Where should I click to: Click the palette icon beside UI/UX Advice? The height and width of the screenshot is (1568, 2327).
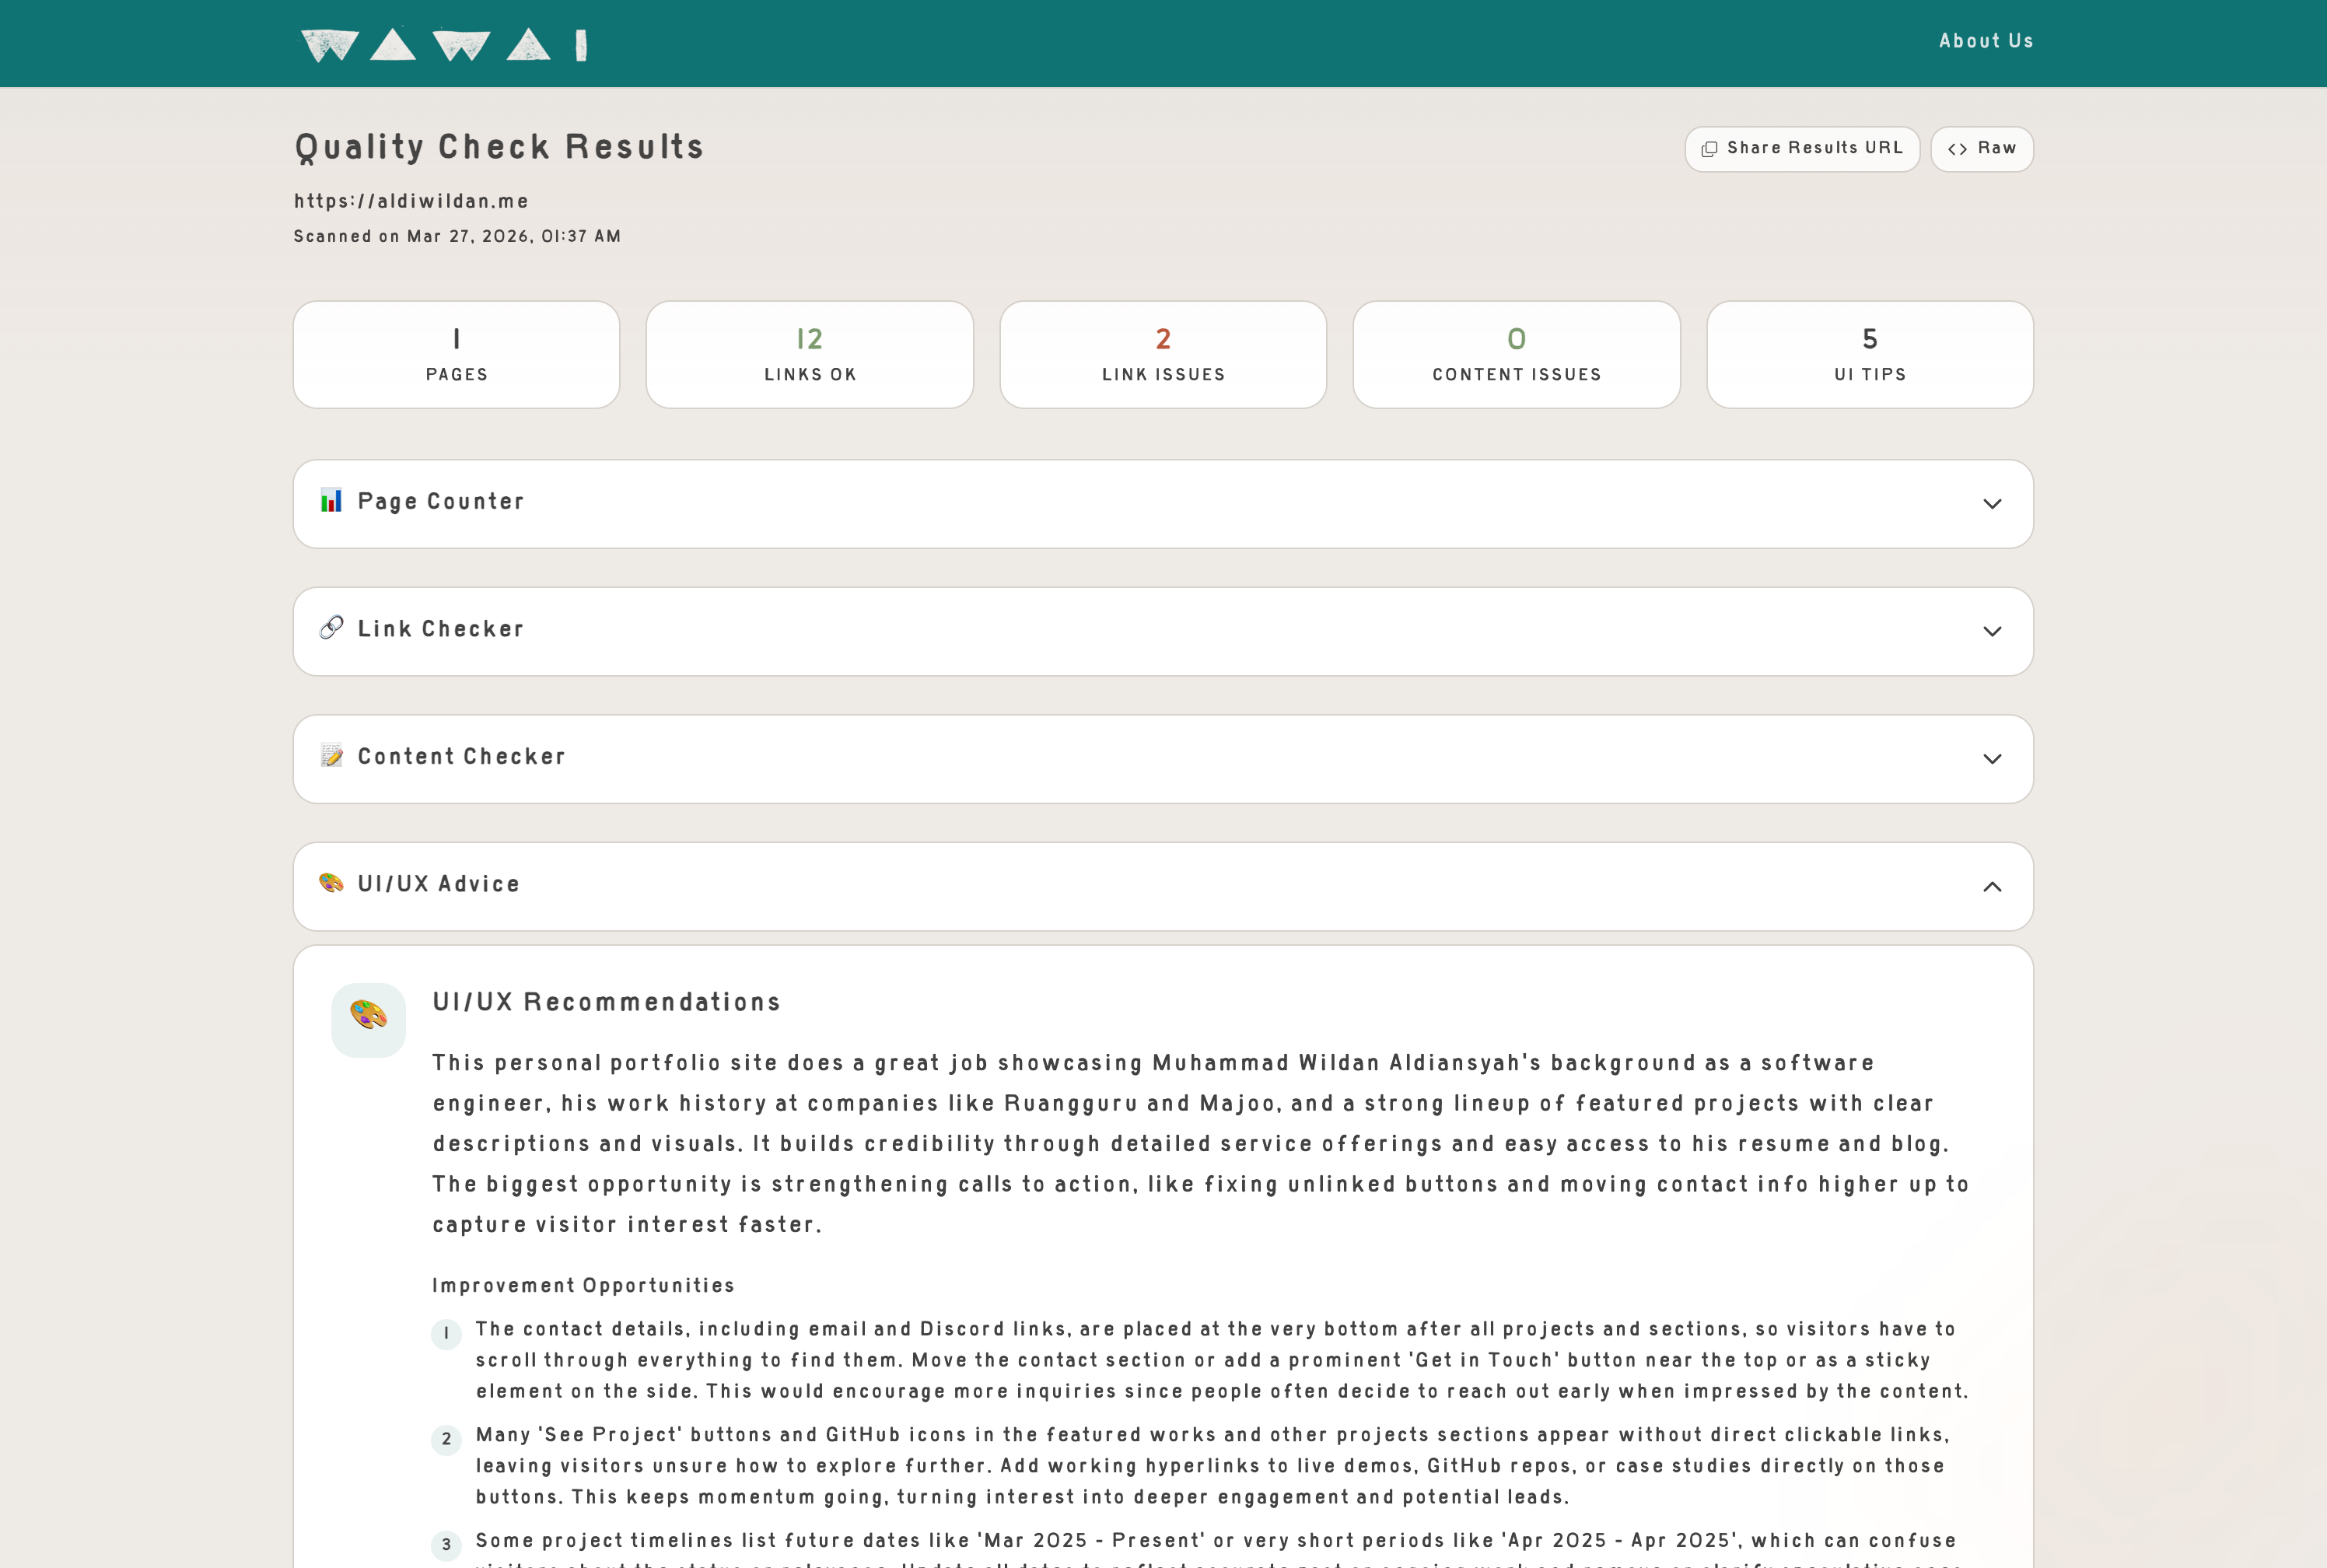click(x=331, y=883)
